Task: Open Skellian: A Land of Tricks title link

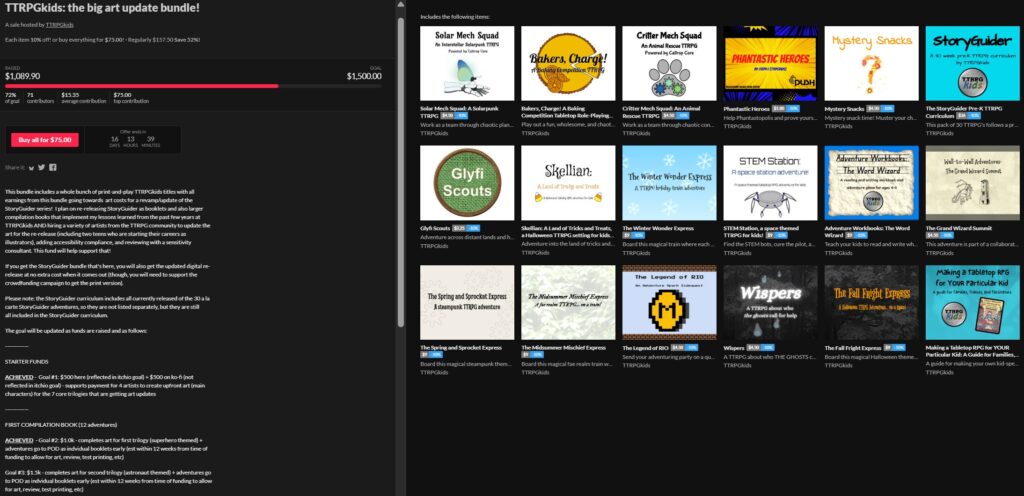Action: click(x=567, y=232)
